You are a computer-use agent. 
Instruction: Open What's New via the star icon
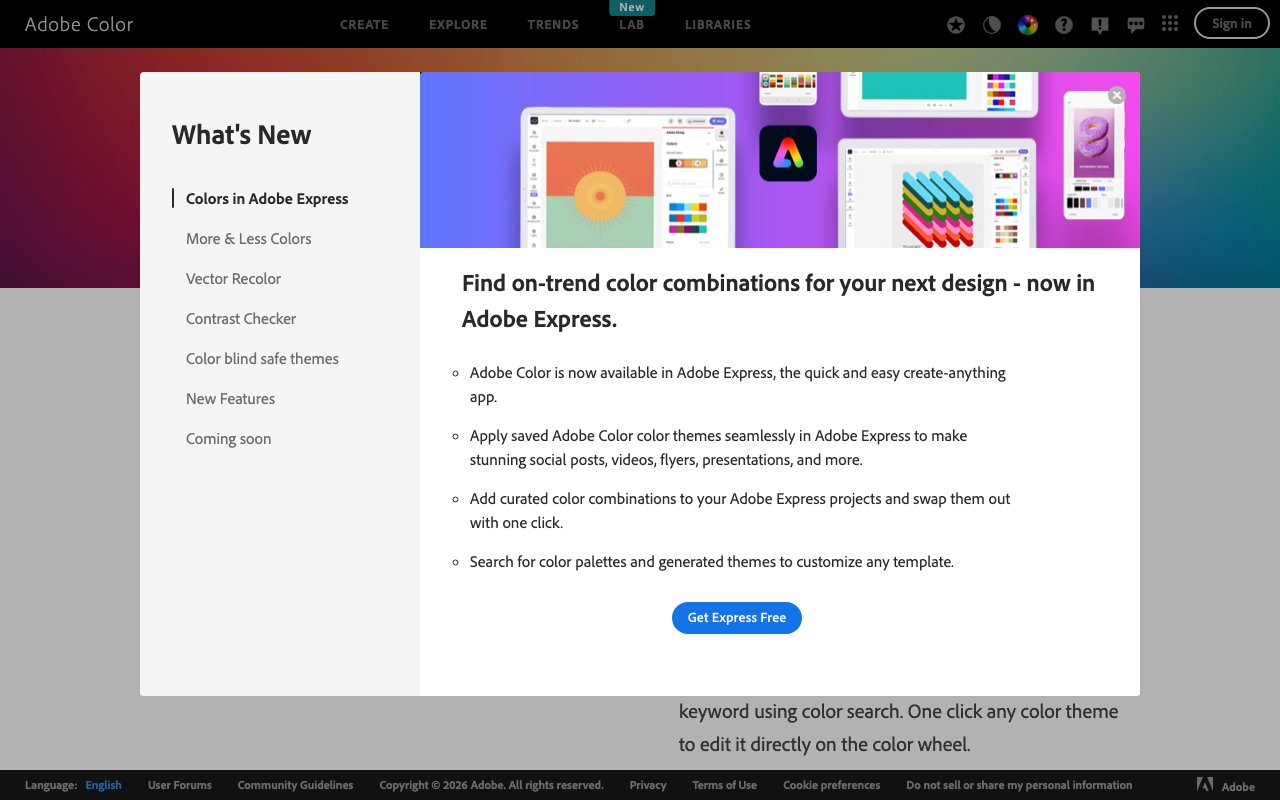(x=955, y=24)
